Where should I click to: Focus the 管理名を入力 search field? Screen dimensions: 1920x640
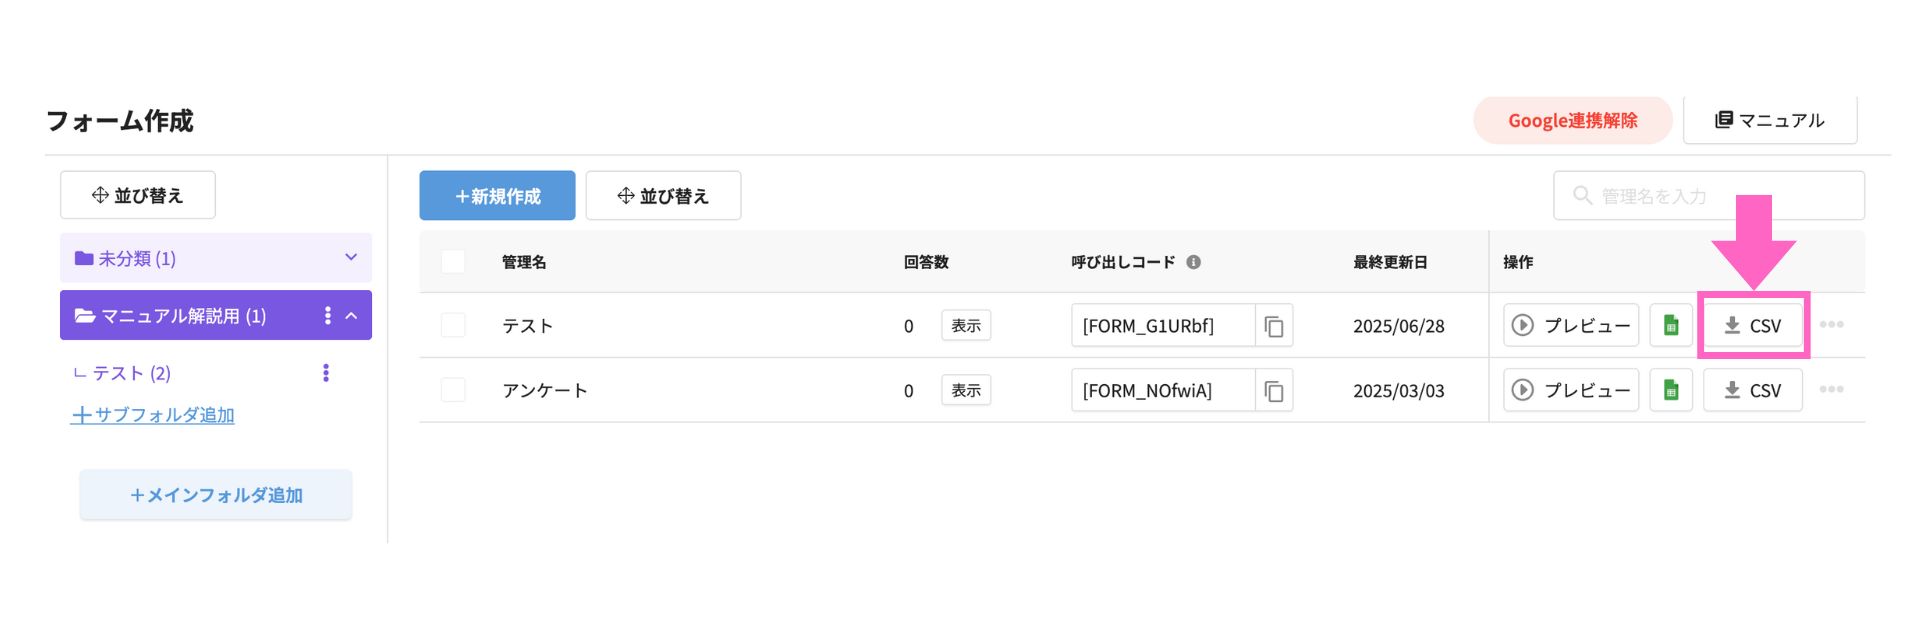pyautogui.click(x=1708, y=196)
